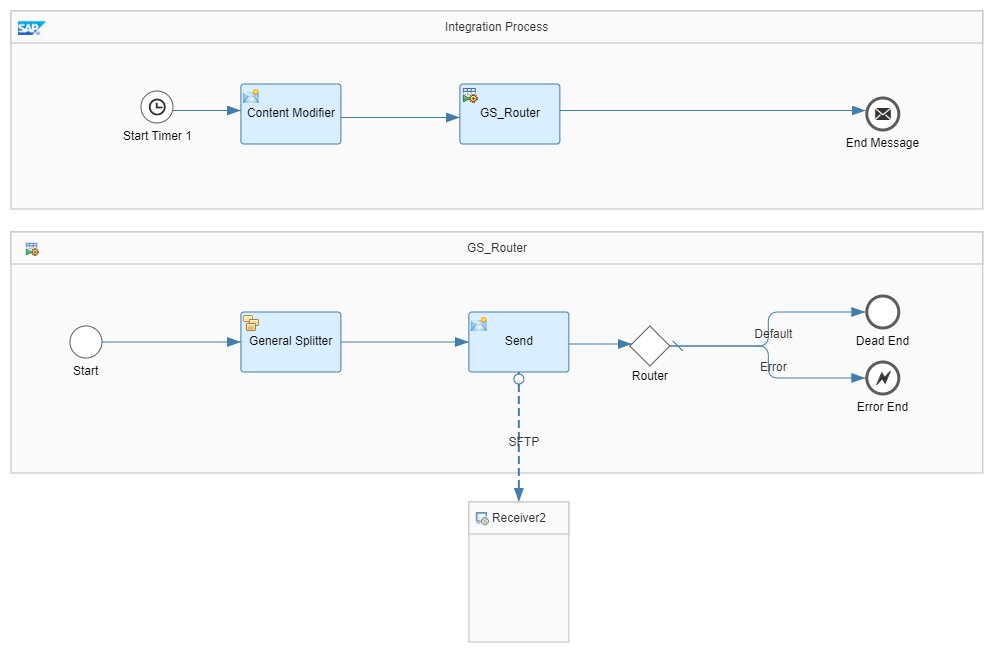Select the Start event circle
This screenshot has height=654, width=1000.
coord(86,342)
